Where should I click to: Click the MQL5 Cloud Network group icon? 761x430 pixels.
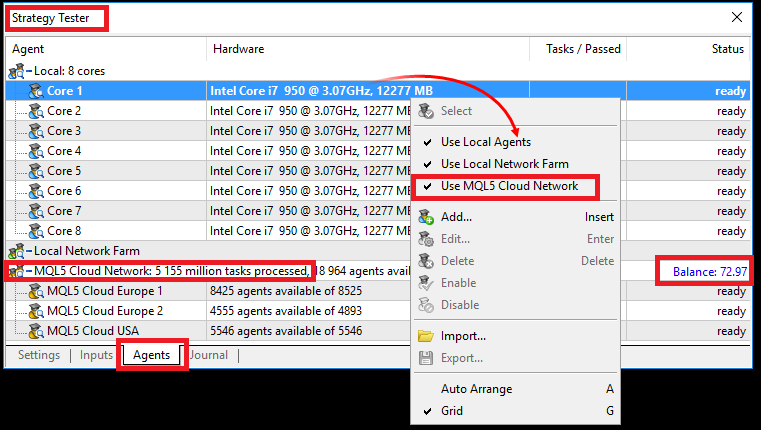click(16, 271)
